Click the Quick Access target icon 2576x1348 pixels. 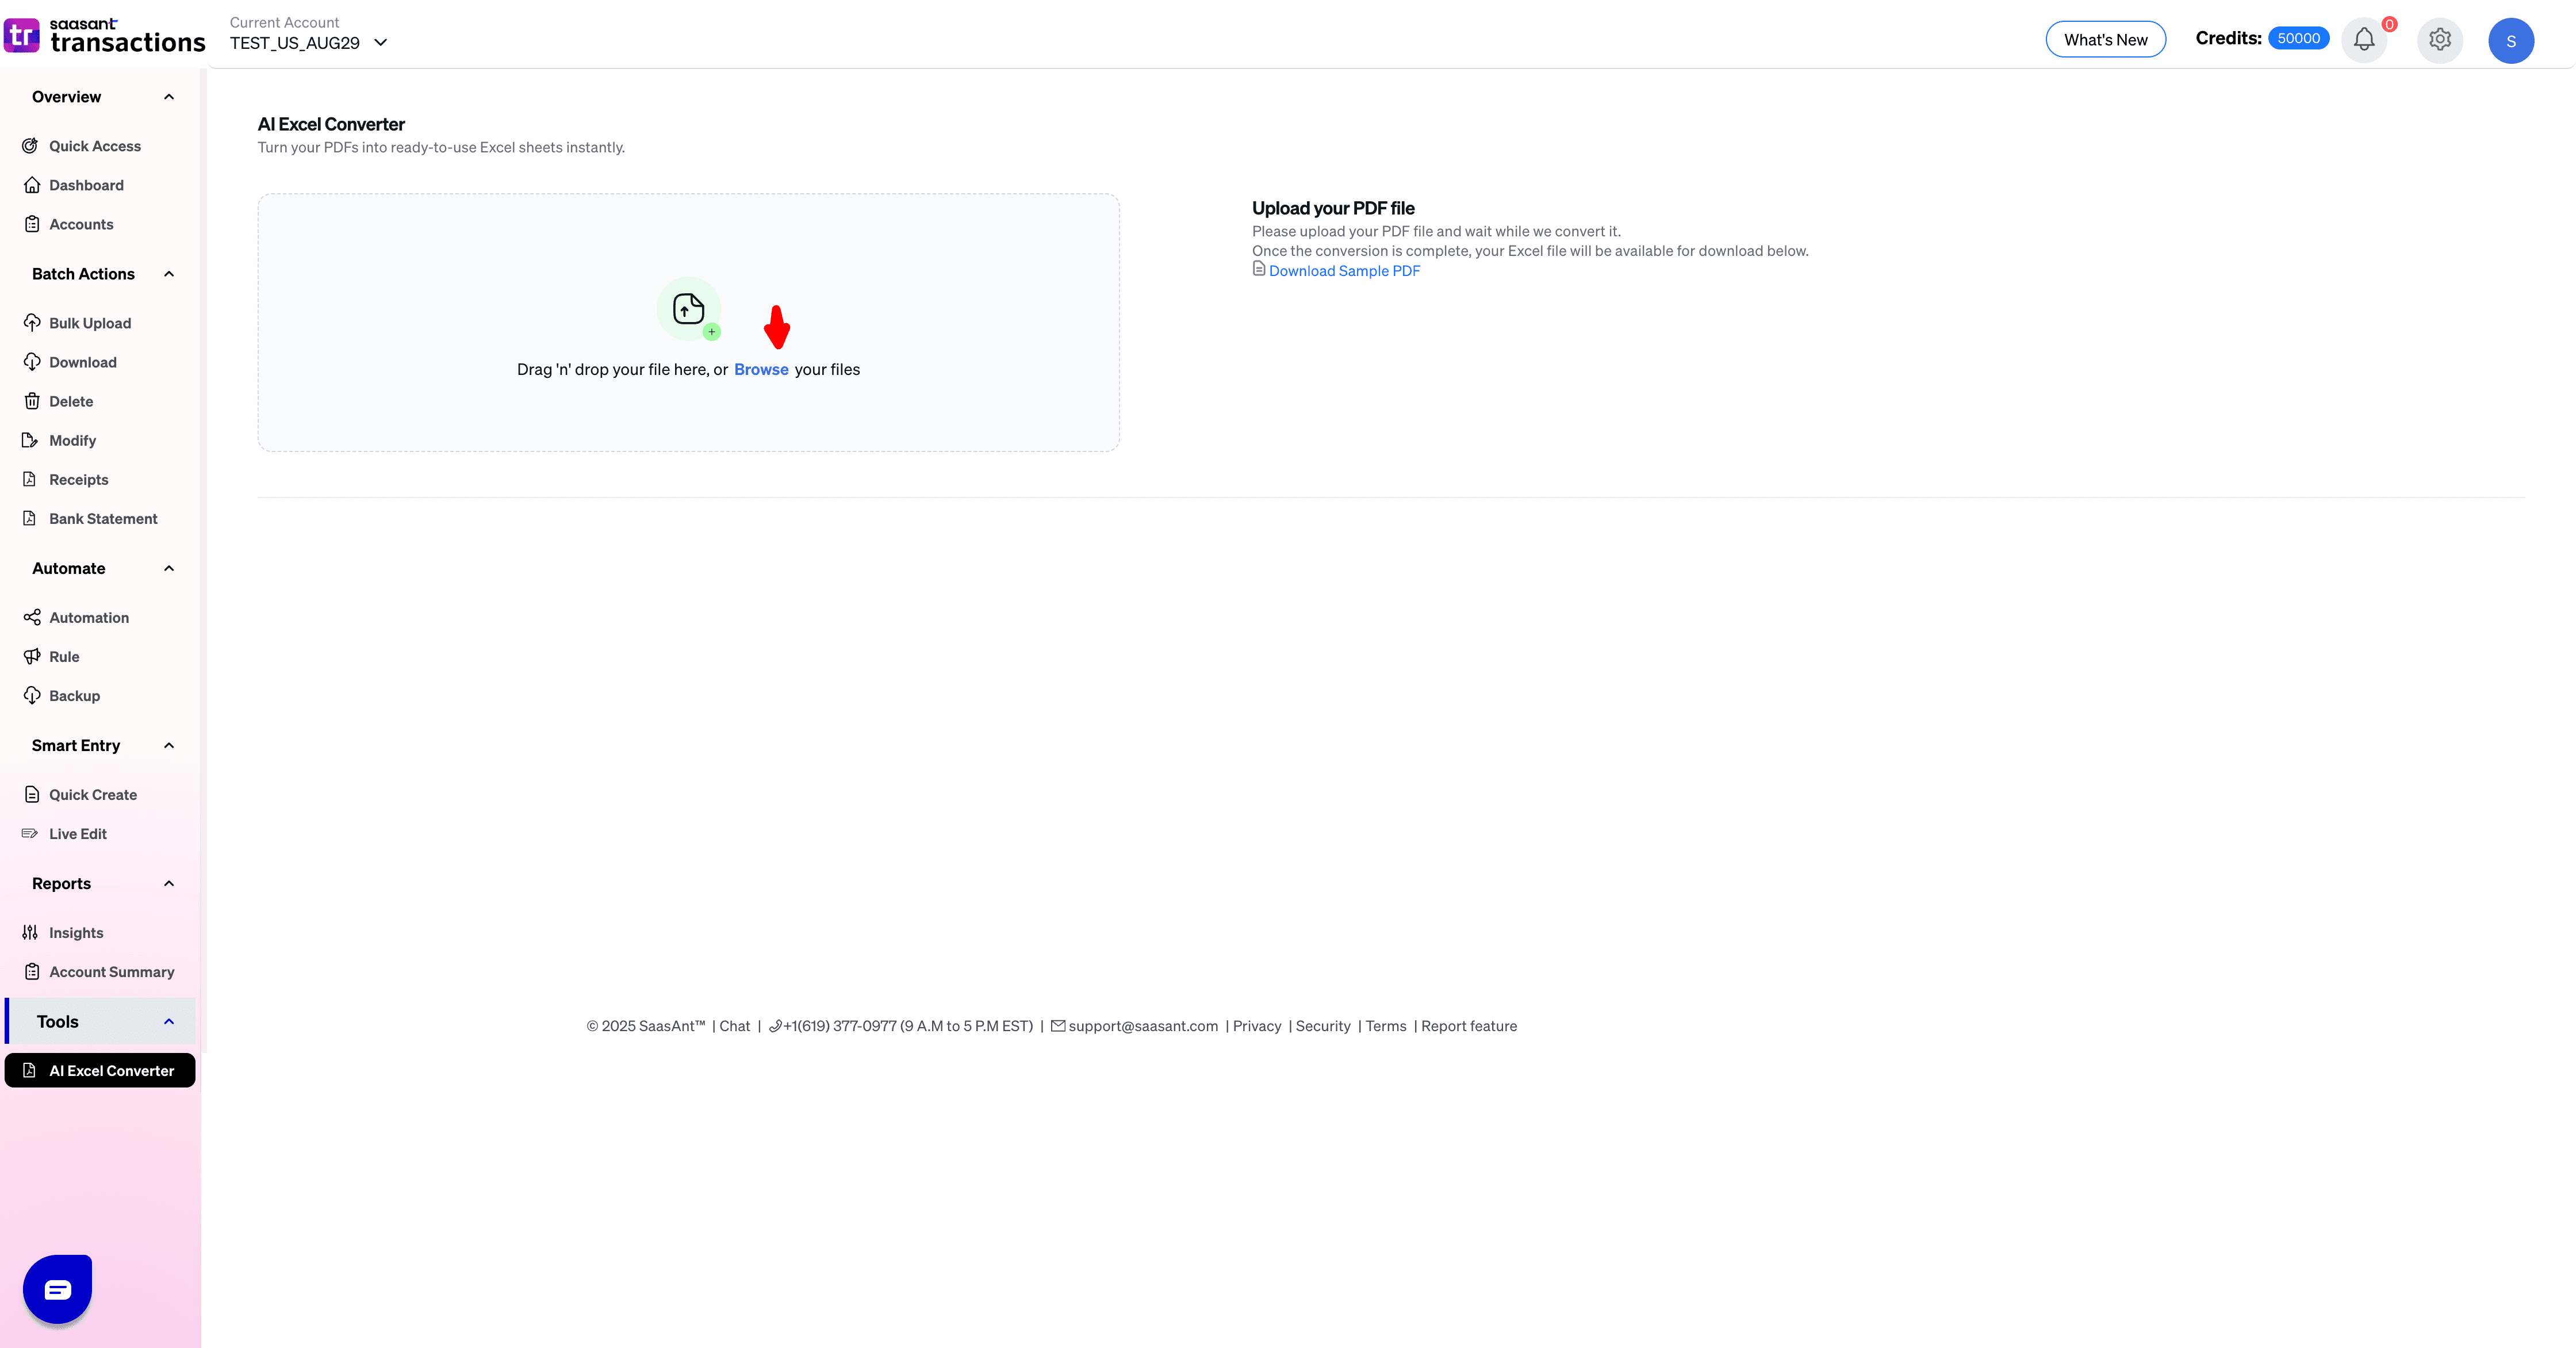(x=31, y=146)
